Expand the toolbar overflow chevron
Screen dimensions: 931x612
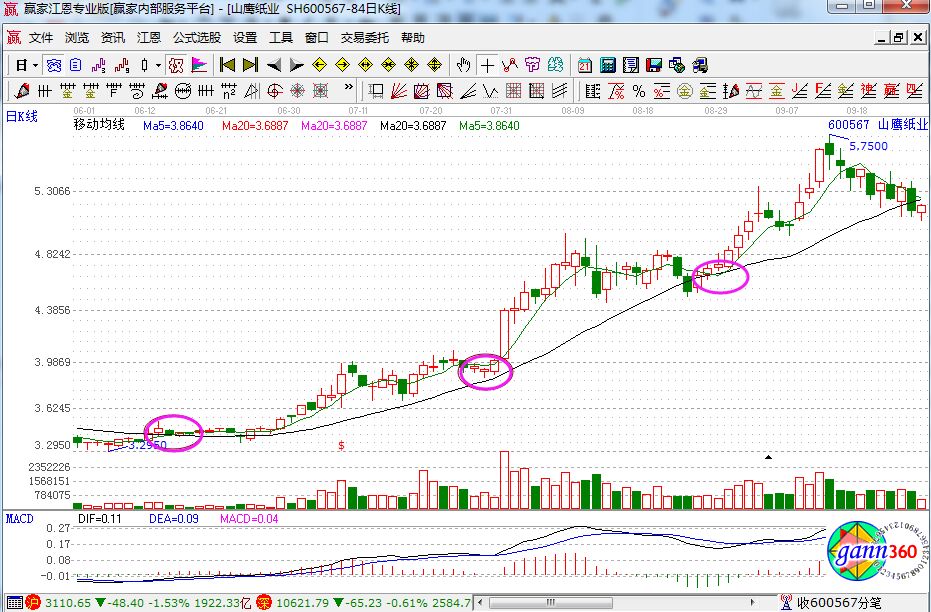[349, 91]
